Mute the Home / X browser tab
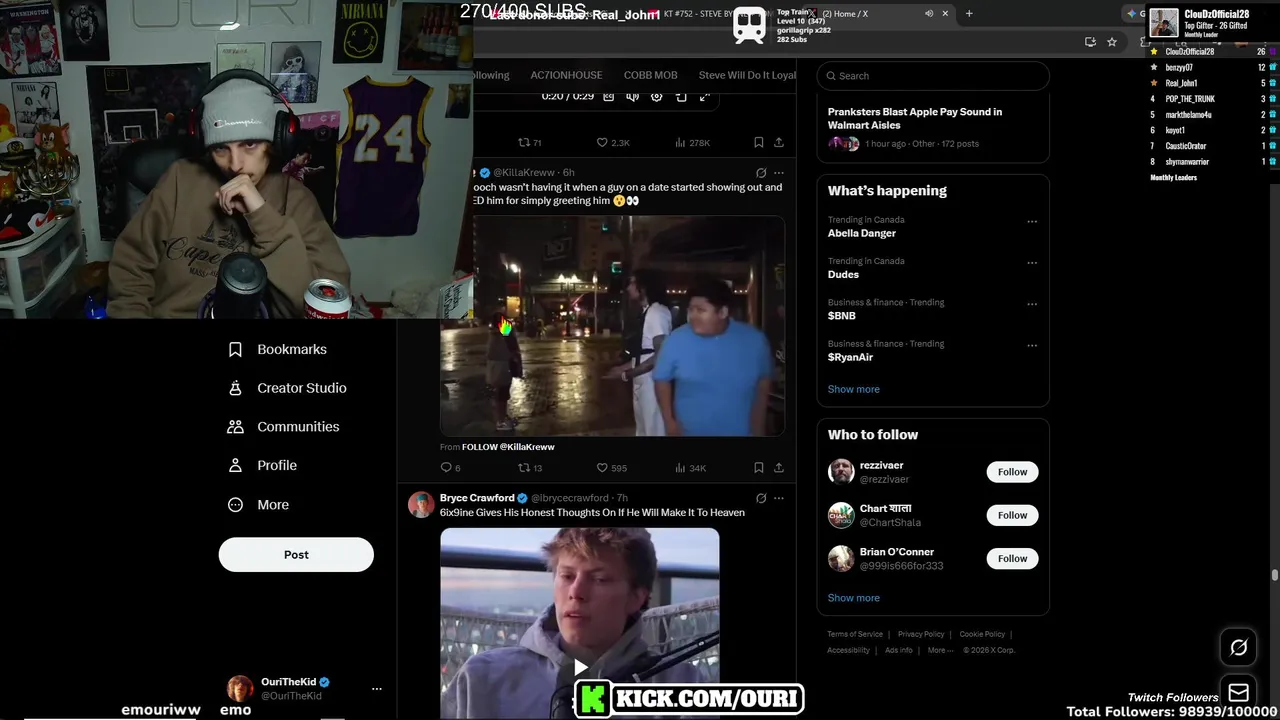 (929, 14)
